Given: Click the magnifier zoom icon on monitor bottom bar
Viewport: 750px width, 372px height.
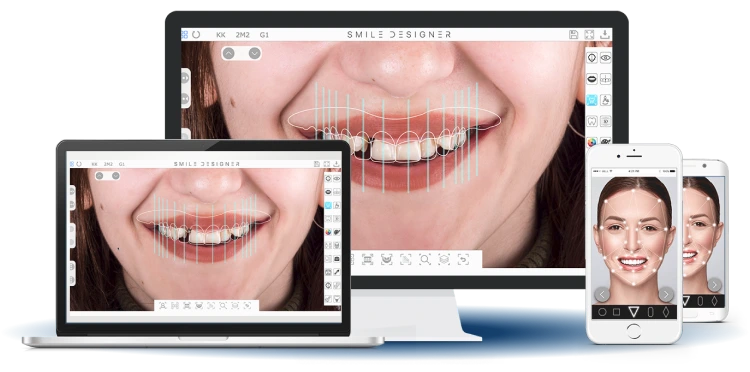Looking at the screenshot, I should coord(425,260).
